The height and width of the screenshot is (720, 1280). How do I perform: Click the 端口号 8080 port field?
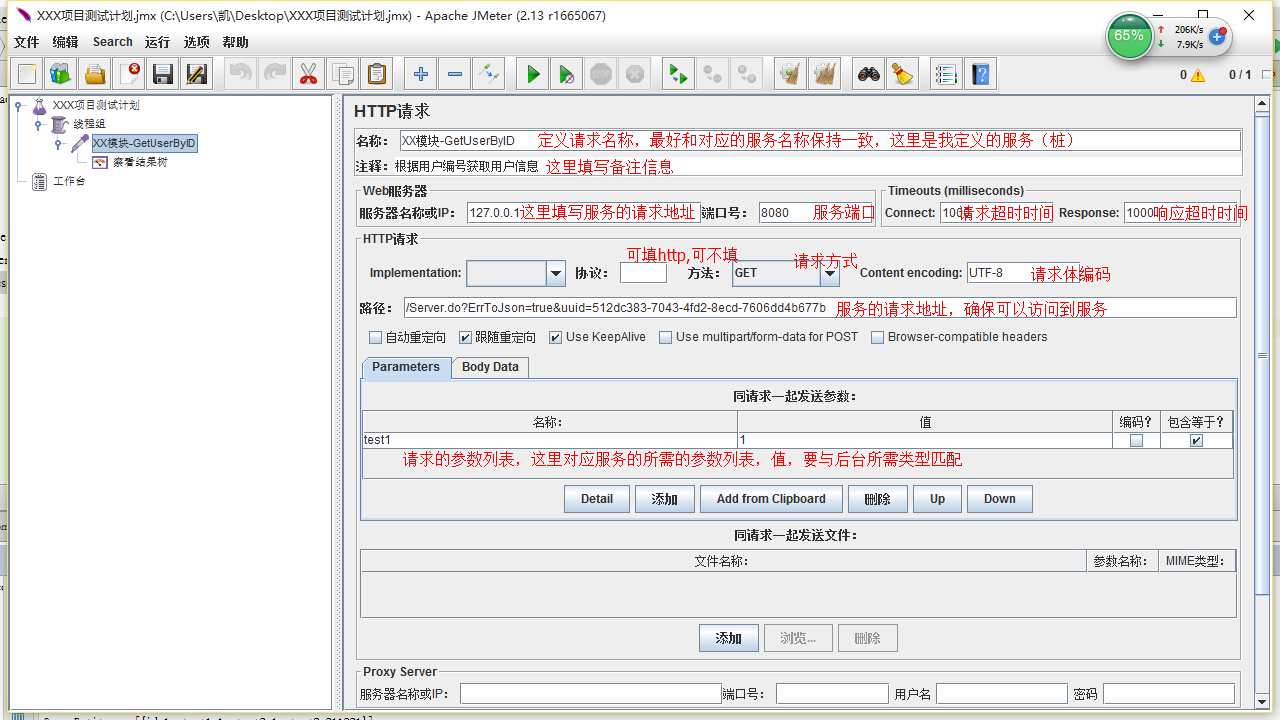817,213
